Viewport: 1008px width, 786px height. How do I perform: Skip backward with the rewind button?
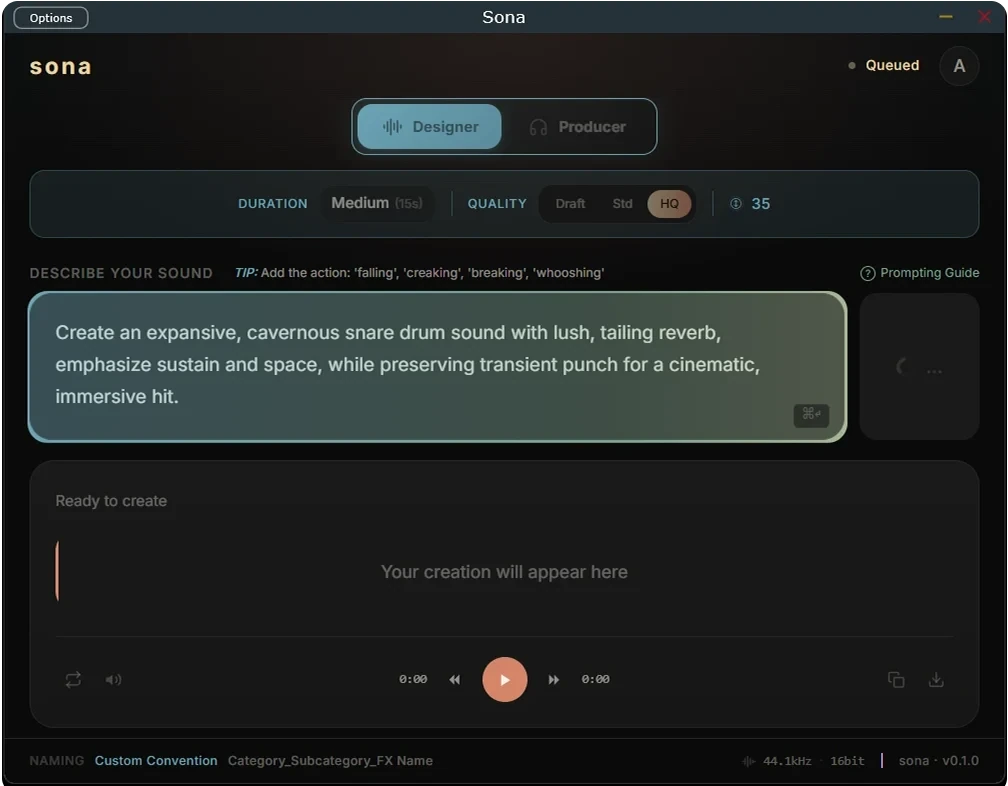pyautogui.click(x=454, y=679)
